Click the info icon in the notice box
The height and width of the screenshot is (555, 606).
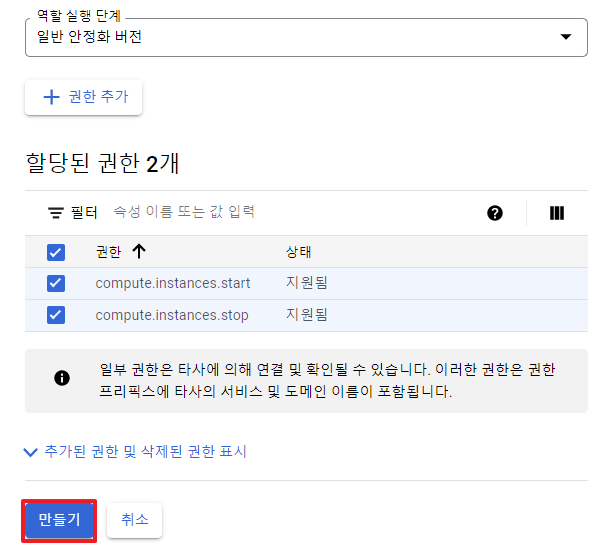click(62, 378)
